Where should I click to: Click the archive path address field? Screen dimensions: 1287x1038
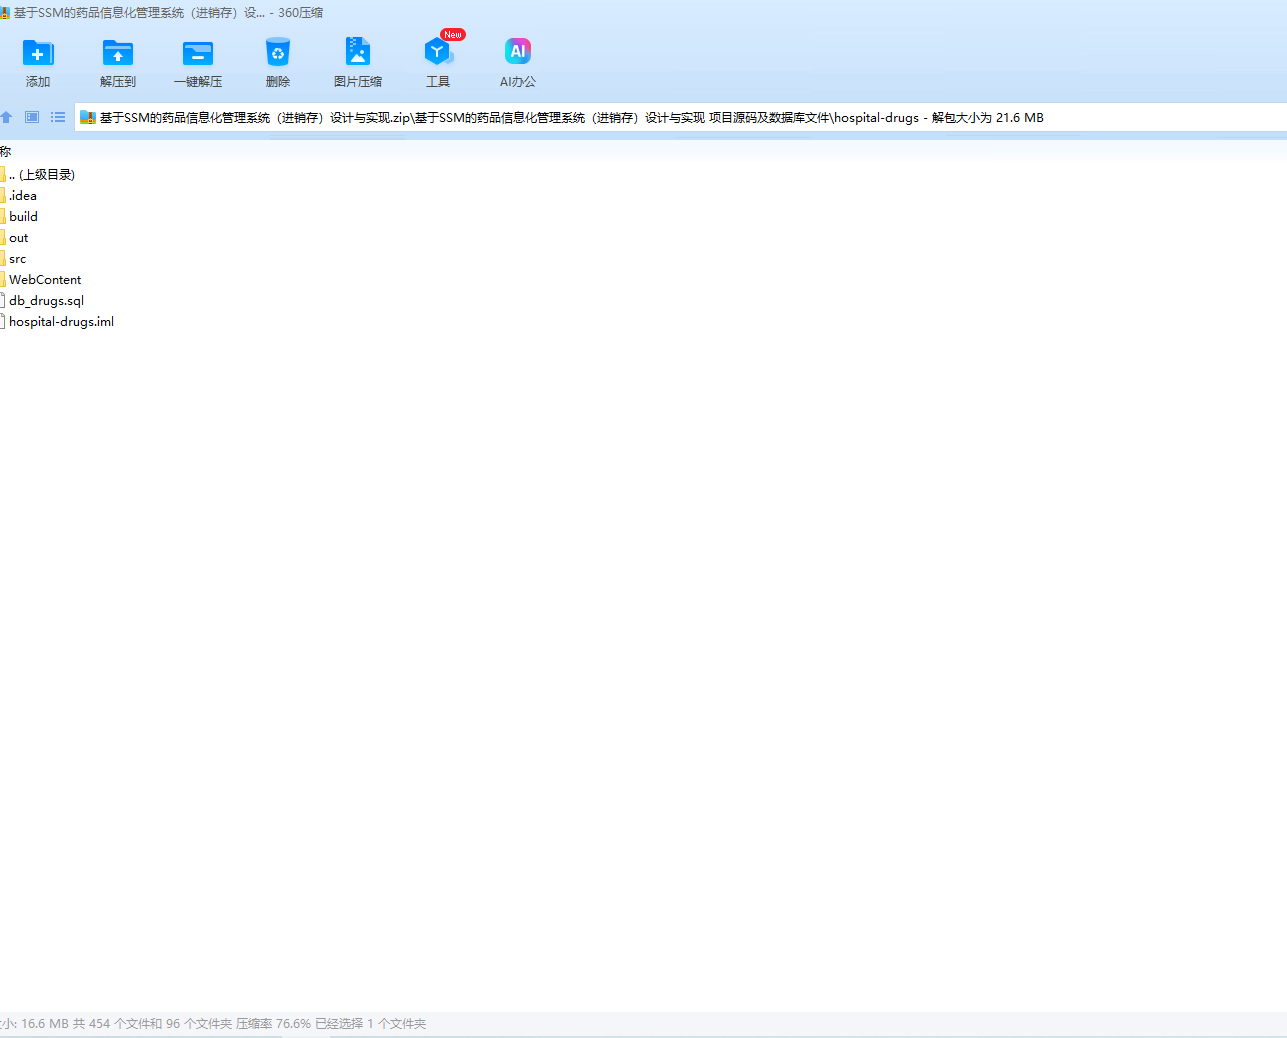(x=680, y=117)
